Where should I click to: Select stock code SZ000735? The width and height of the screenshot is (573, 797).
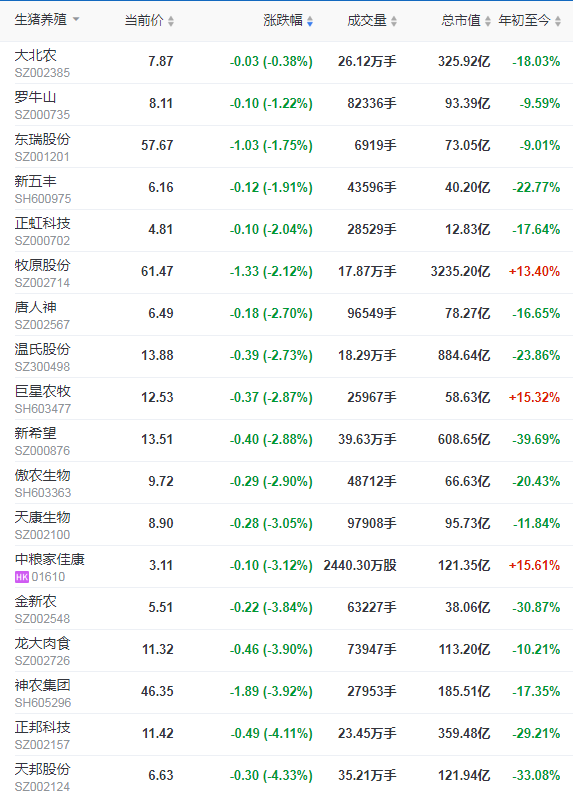coord(42,115)
